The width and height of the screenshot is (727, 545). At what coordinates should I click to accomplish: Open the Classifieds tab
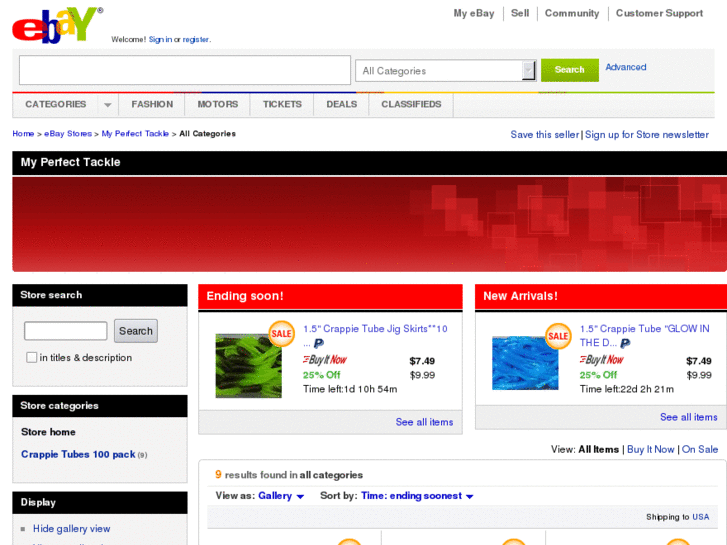pos(411,104)
